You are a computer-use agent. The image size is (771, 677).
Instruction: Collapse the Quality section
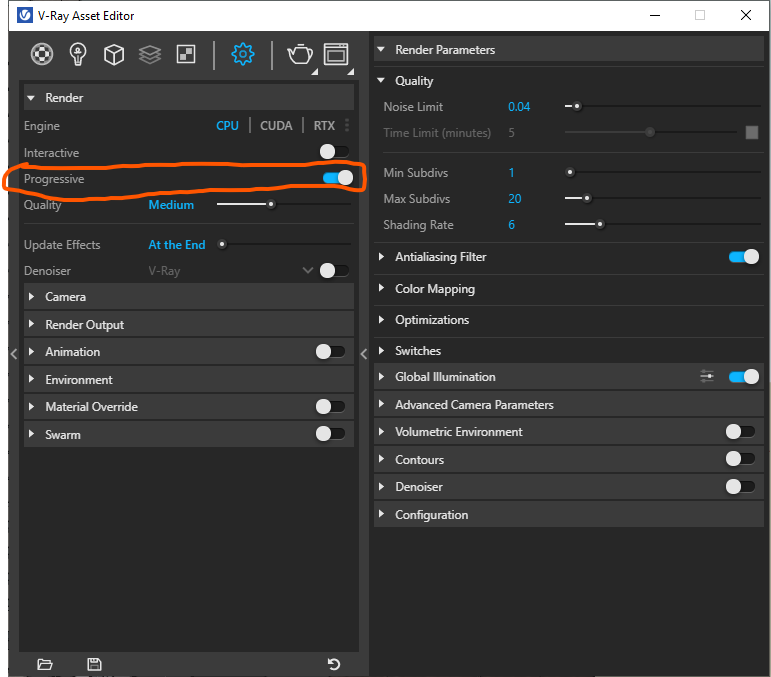click(x=414, y=81)
